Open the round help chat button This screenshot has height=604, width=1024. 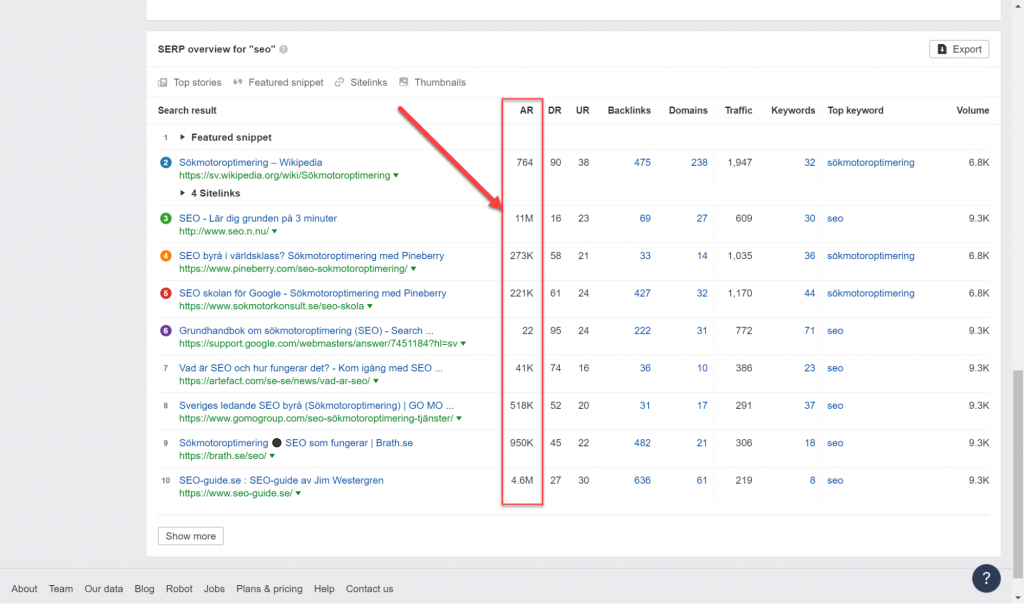pos(986,578)
